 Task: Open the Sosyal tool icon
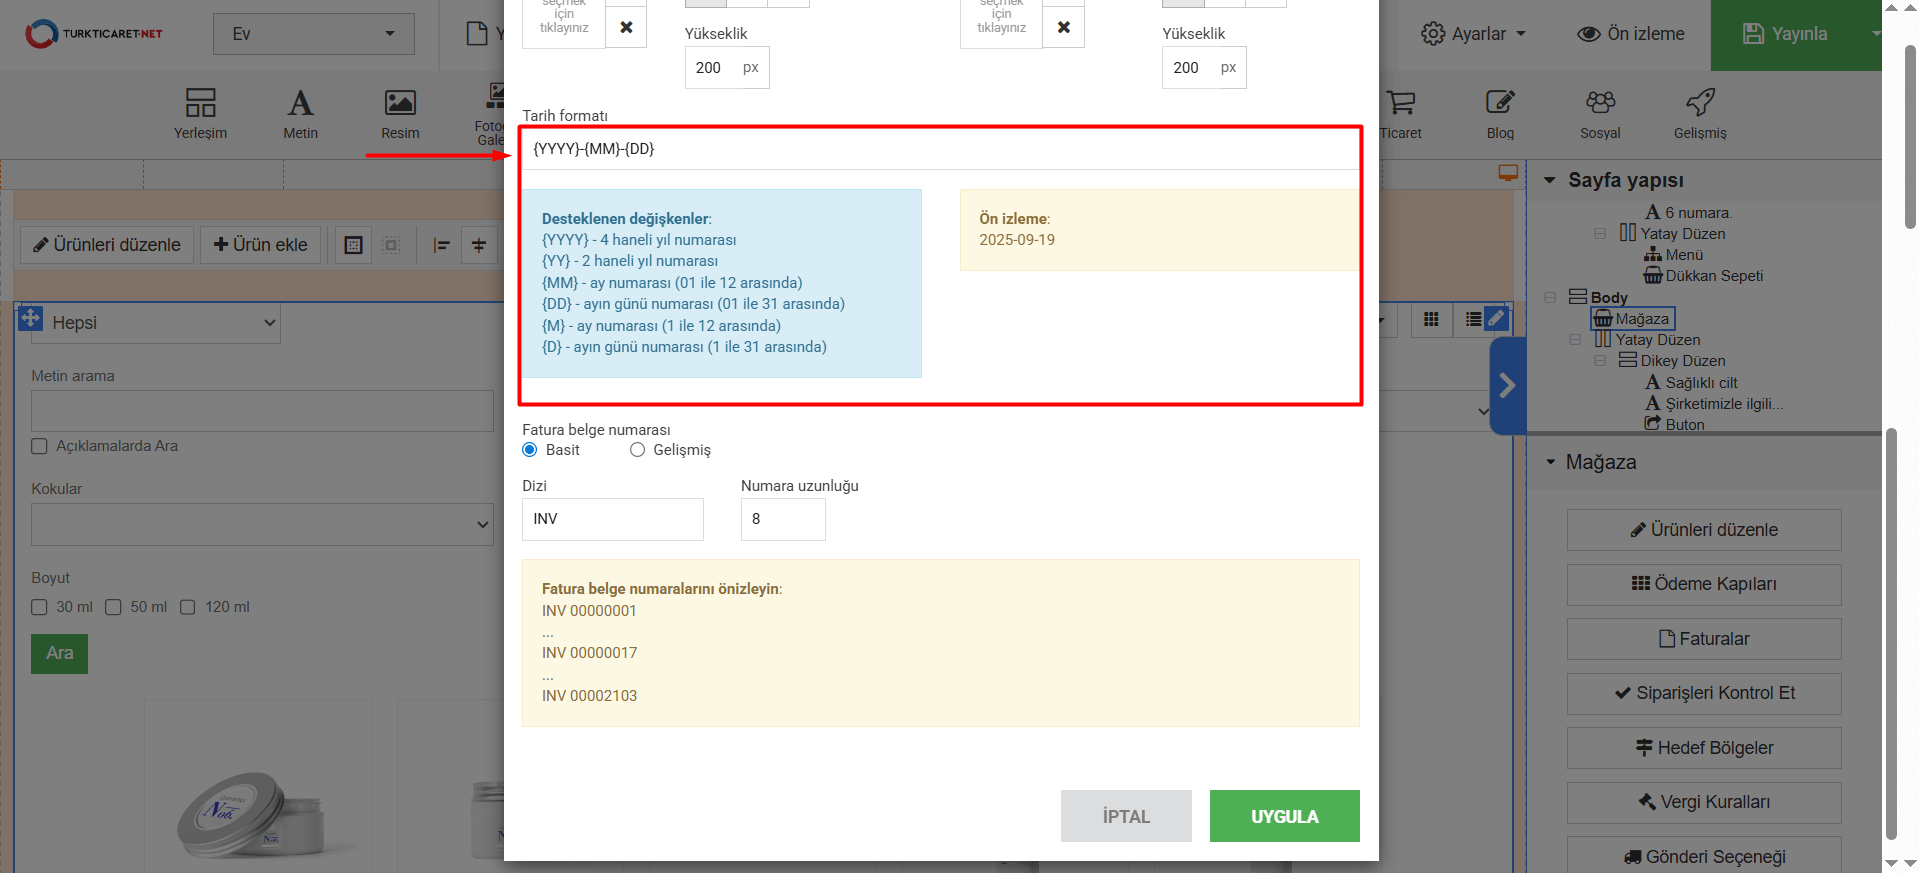pyautogui.click(x=1600, y=113)
